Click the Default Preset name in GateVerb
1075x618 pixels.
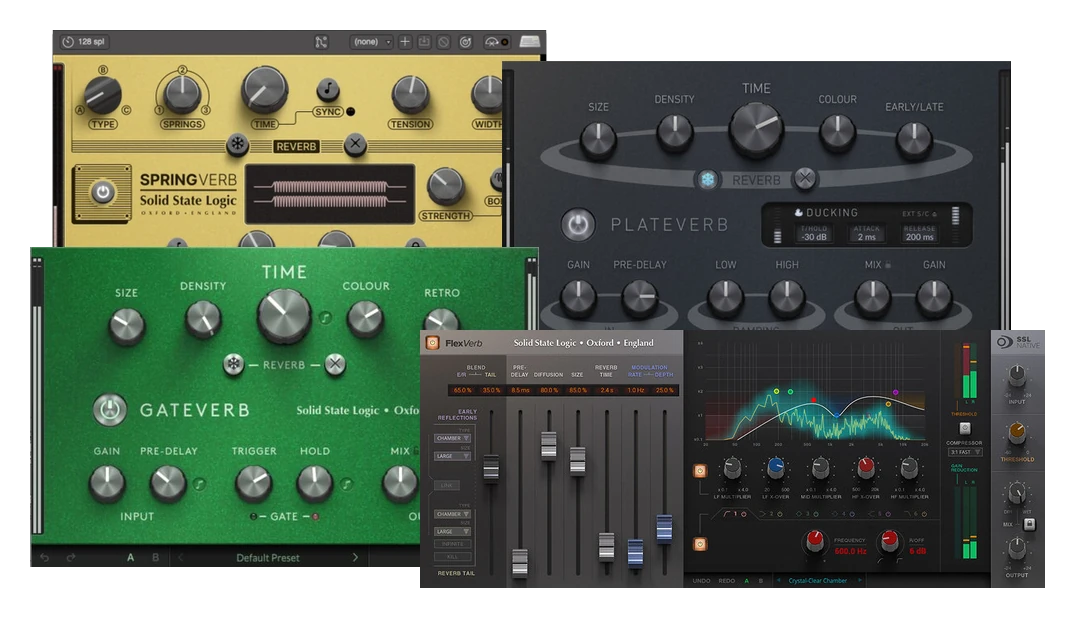point(268,558)
